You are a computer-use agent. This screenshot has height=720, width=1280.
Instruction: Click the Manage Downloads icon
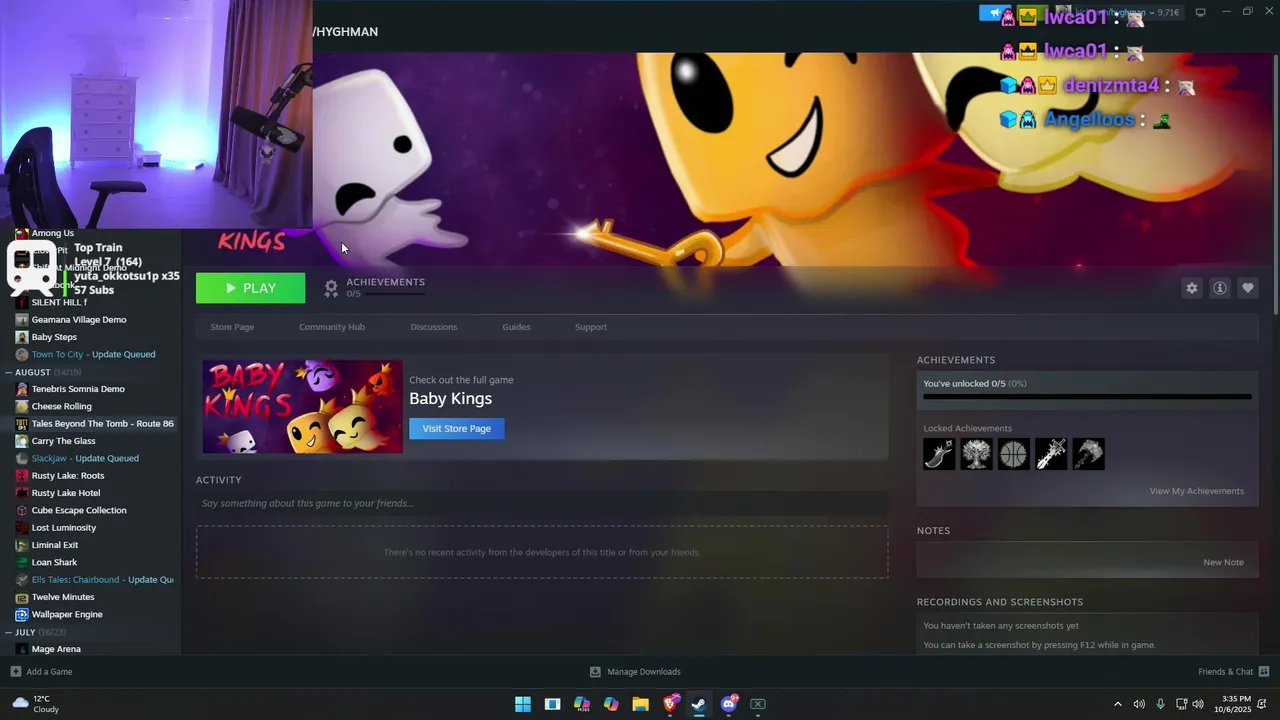tap(595, 672)
